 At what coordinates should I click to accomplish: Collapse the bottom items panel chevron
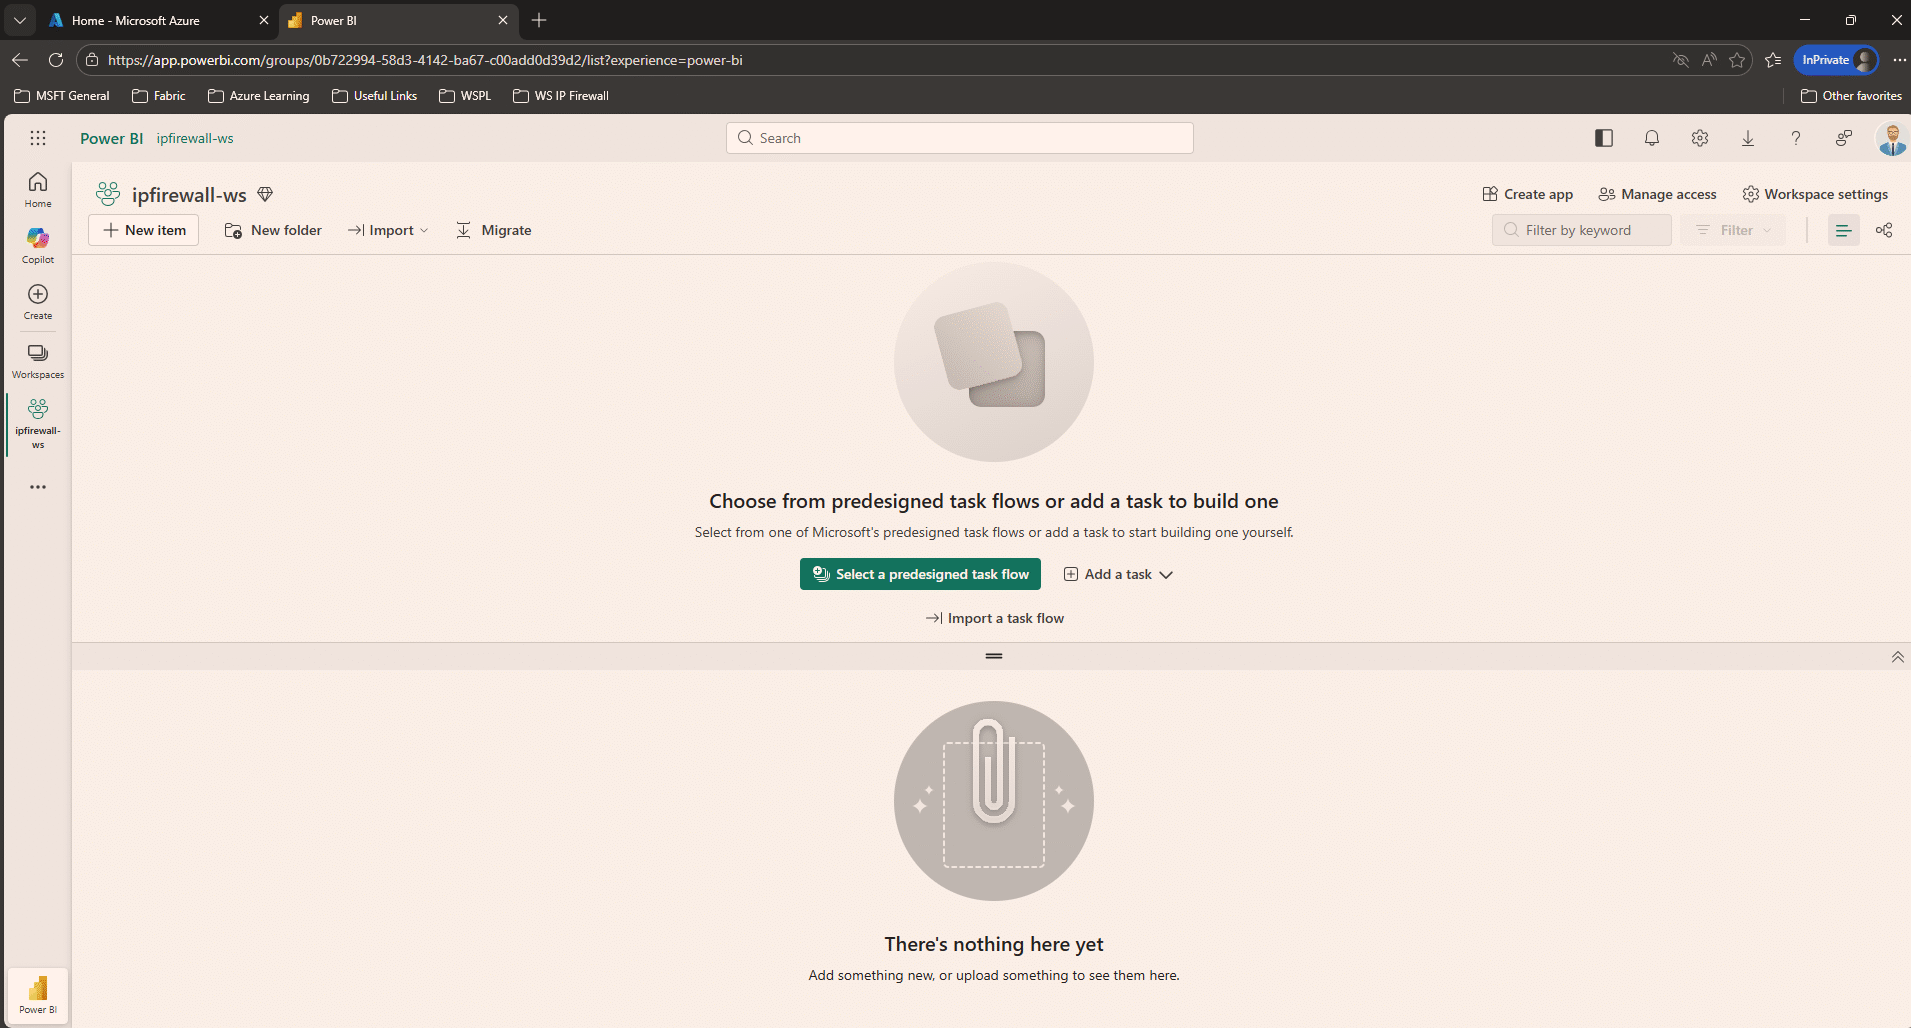(1896, 657)
